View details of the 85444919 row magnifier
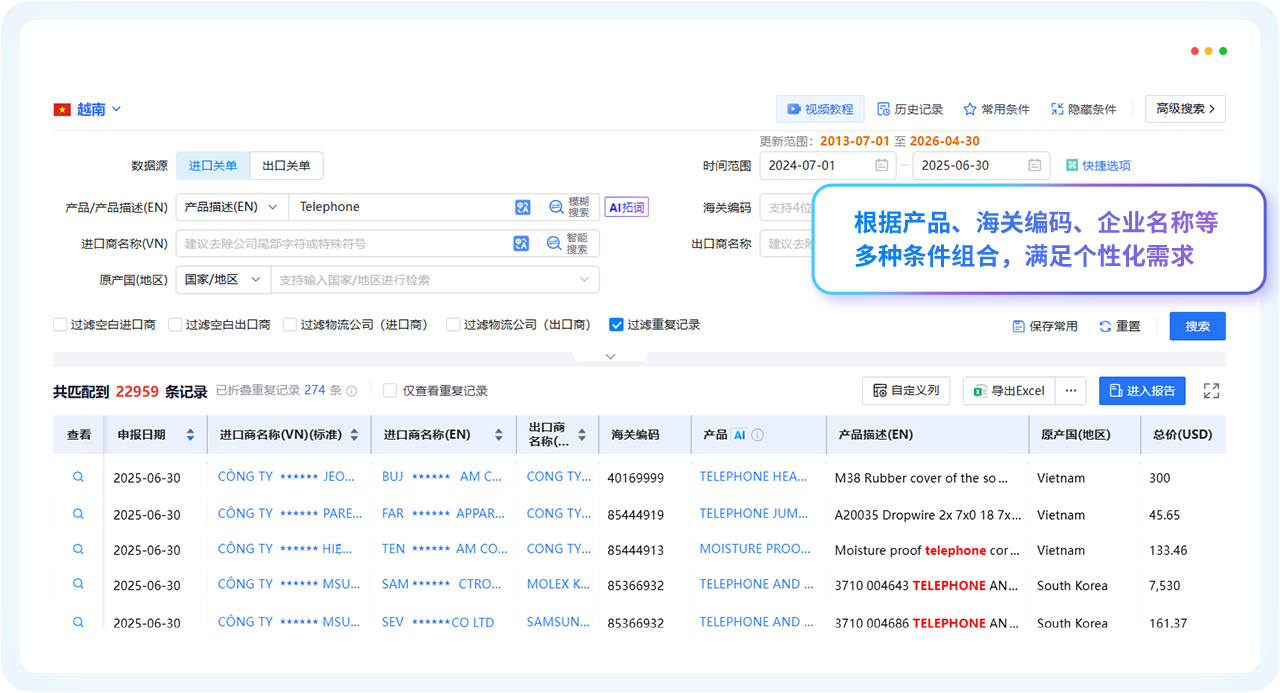Screen dimensions: 1280x693 point(78,514)
